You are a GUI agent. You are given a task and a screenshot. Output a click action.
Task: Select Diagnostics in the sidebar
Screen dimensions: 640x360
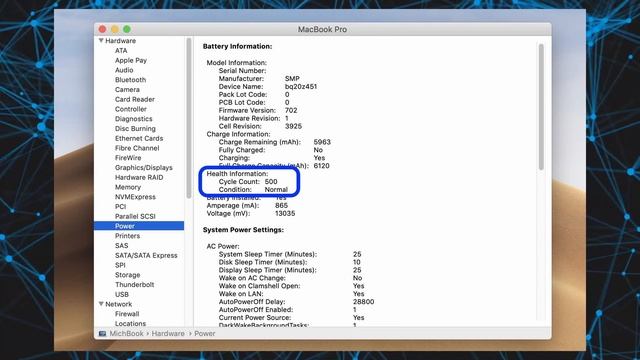[133, 119]
